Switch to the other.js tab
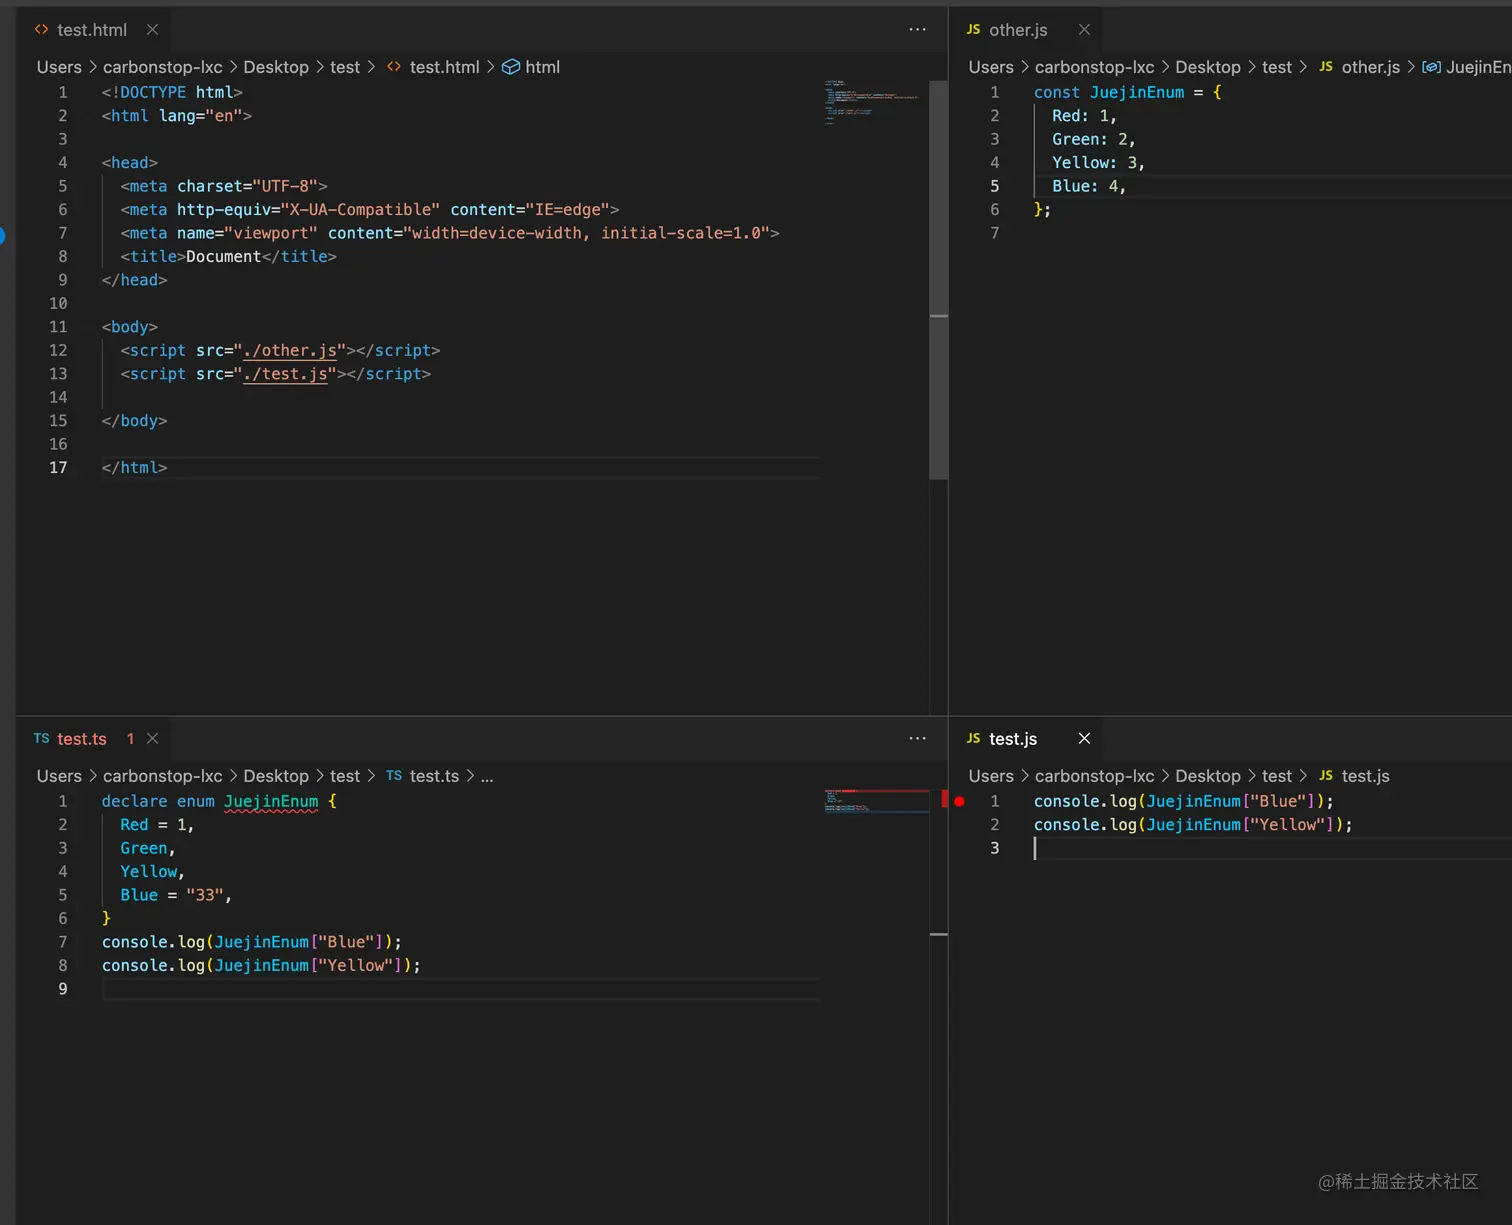Screen dimensions: 1512x1225 [x=1017, y=30]
